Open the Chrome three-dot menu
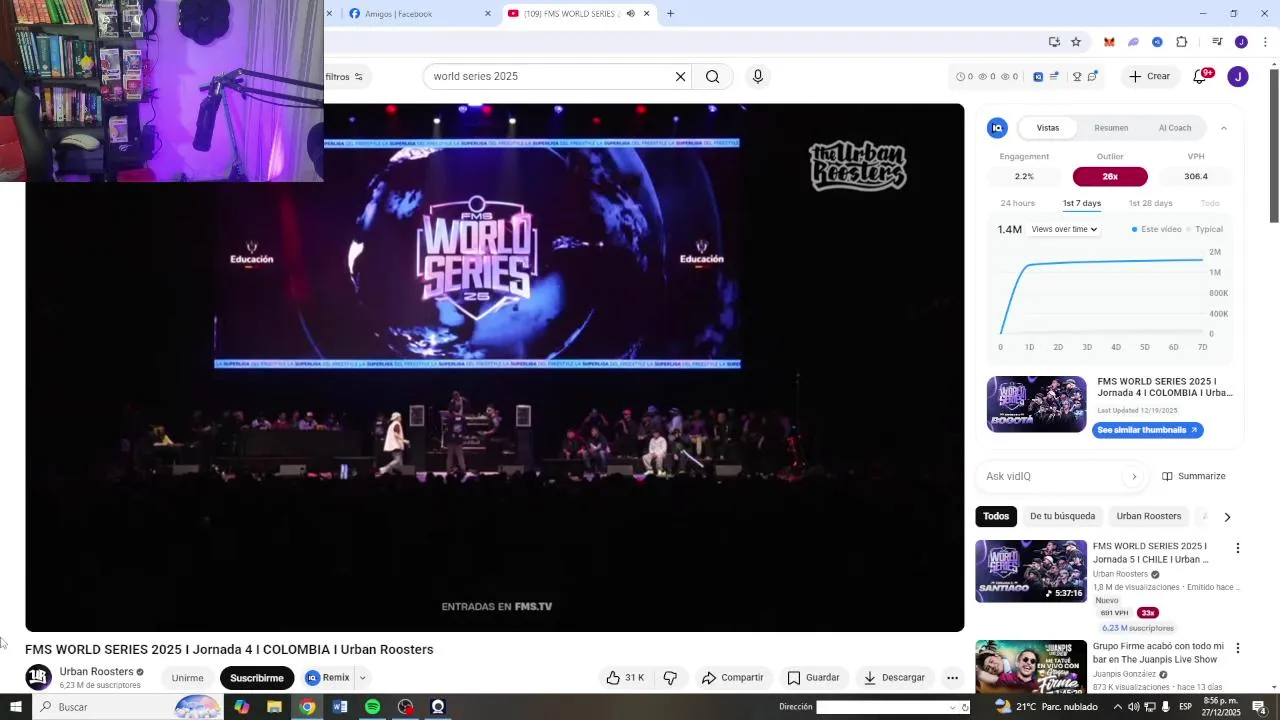The width and height of the screenshot is (1280, 720). (1265, 42)
